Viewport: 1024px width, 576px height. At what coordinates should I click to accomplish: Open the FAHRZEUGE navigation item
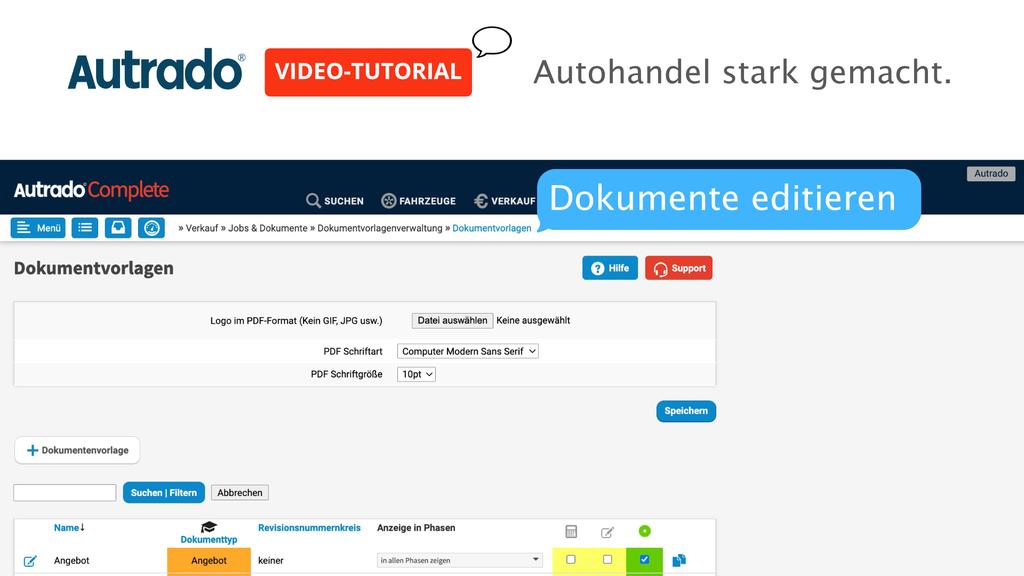pos(419,200)
